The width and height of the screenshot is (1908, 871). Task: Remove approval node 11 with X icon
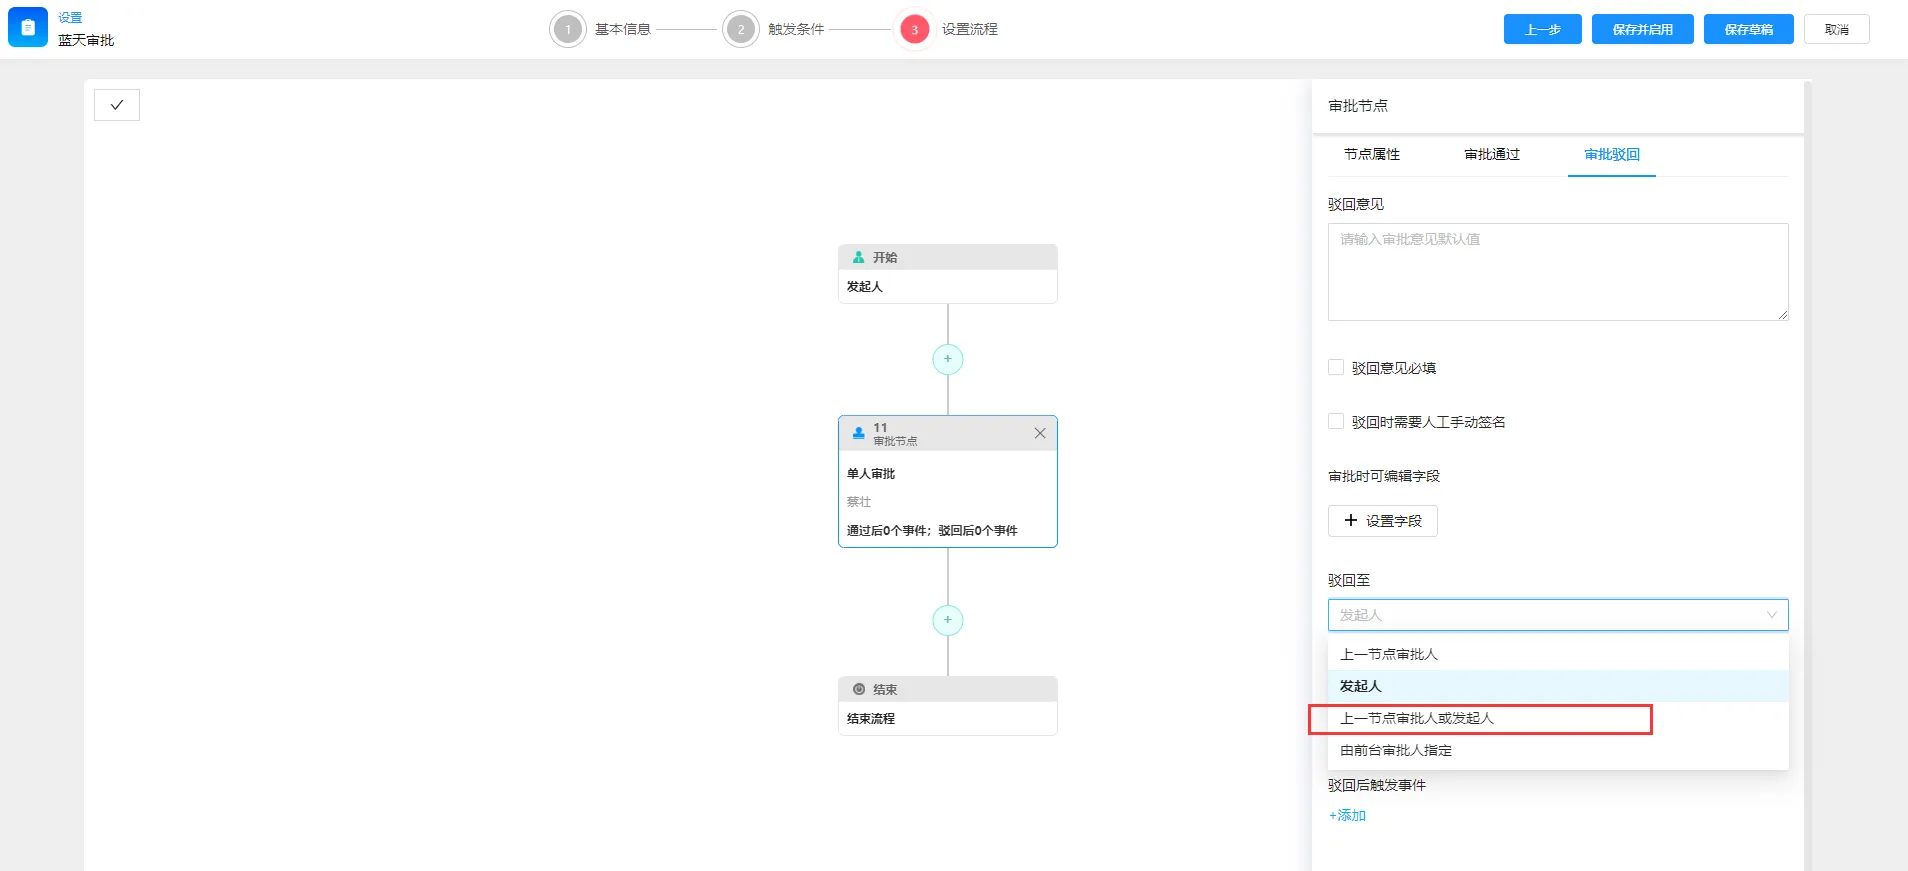click(1040, 433)
